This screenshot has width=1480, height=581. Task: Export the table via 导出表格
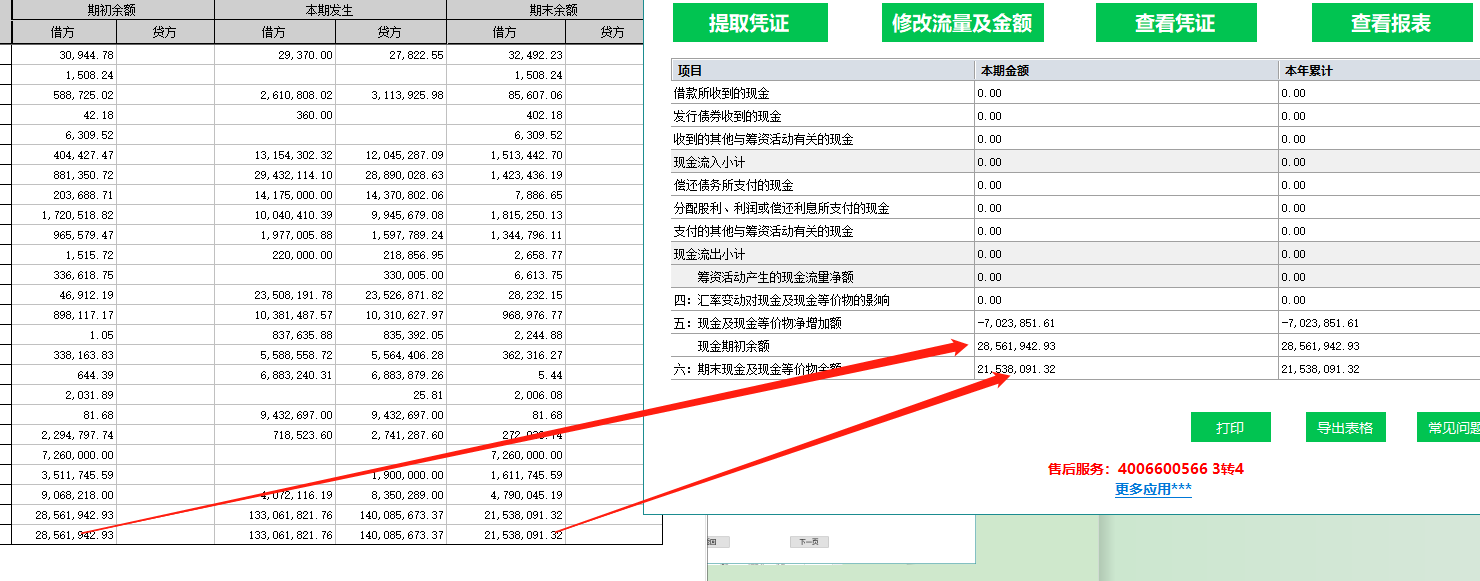(x=1345, y=427)
